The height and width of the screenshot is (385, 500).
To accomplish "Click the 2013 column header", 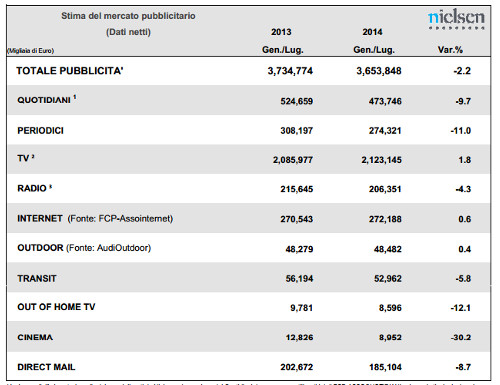I will (281, 32).
